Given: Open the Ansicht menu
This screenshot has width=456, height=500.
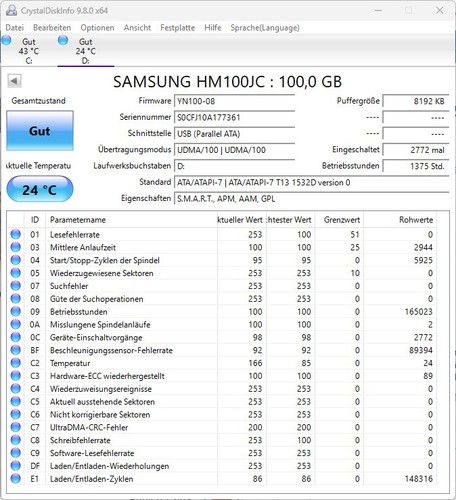Looking at the screenshot, I should (x=137, y=28).
